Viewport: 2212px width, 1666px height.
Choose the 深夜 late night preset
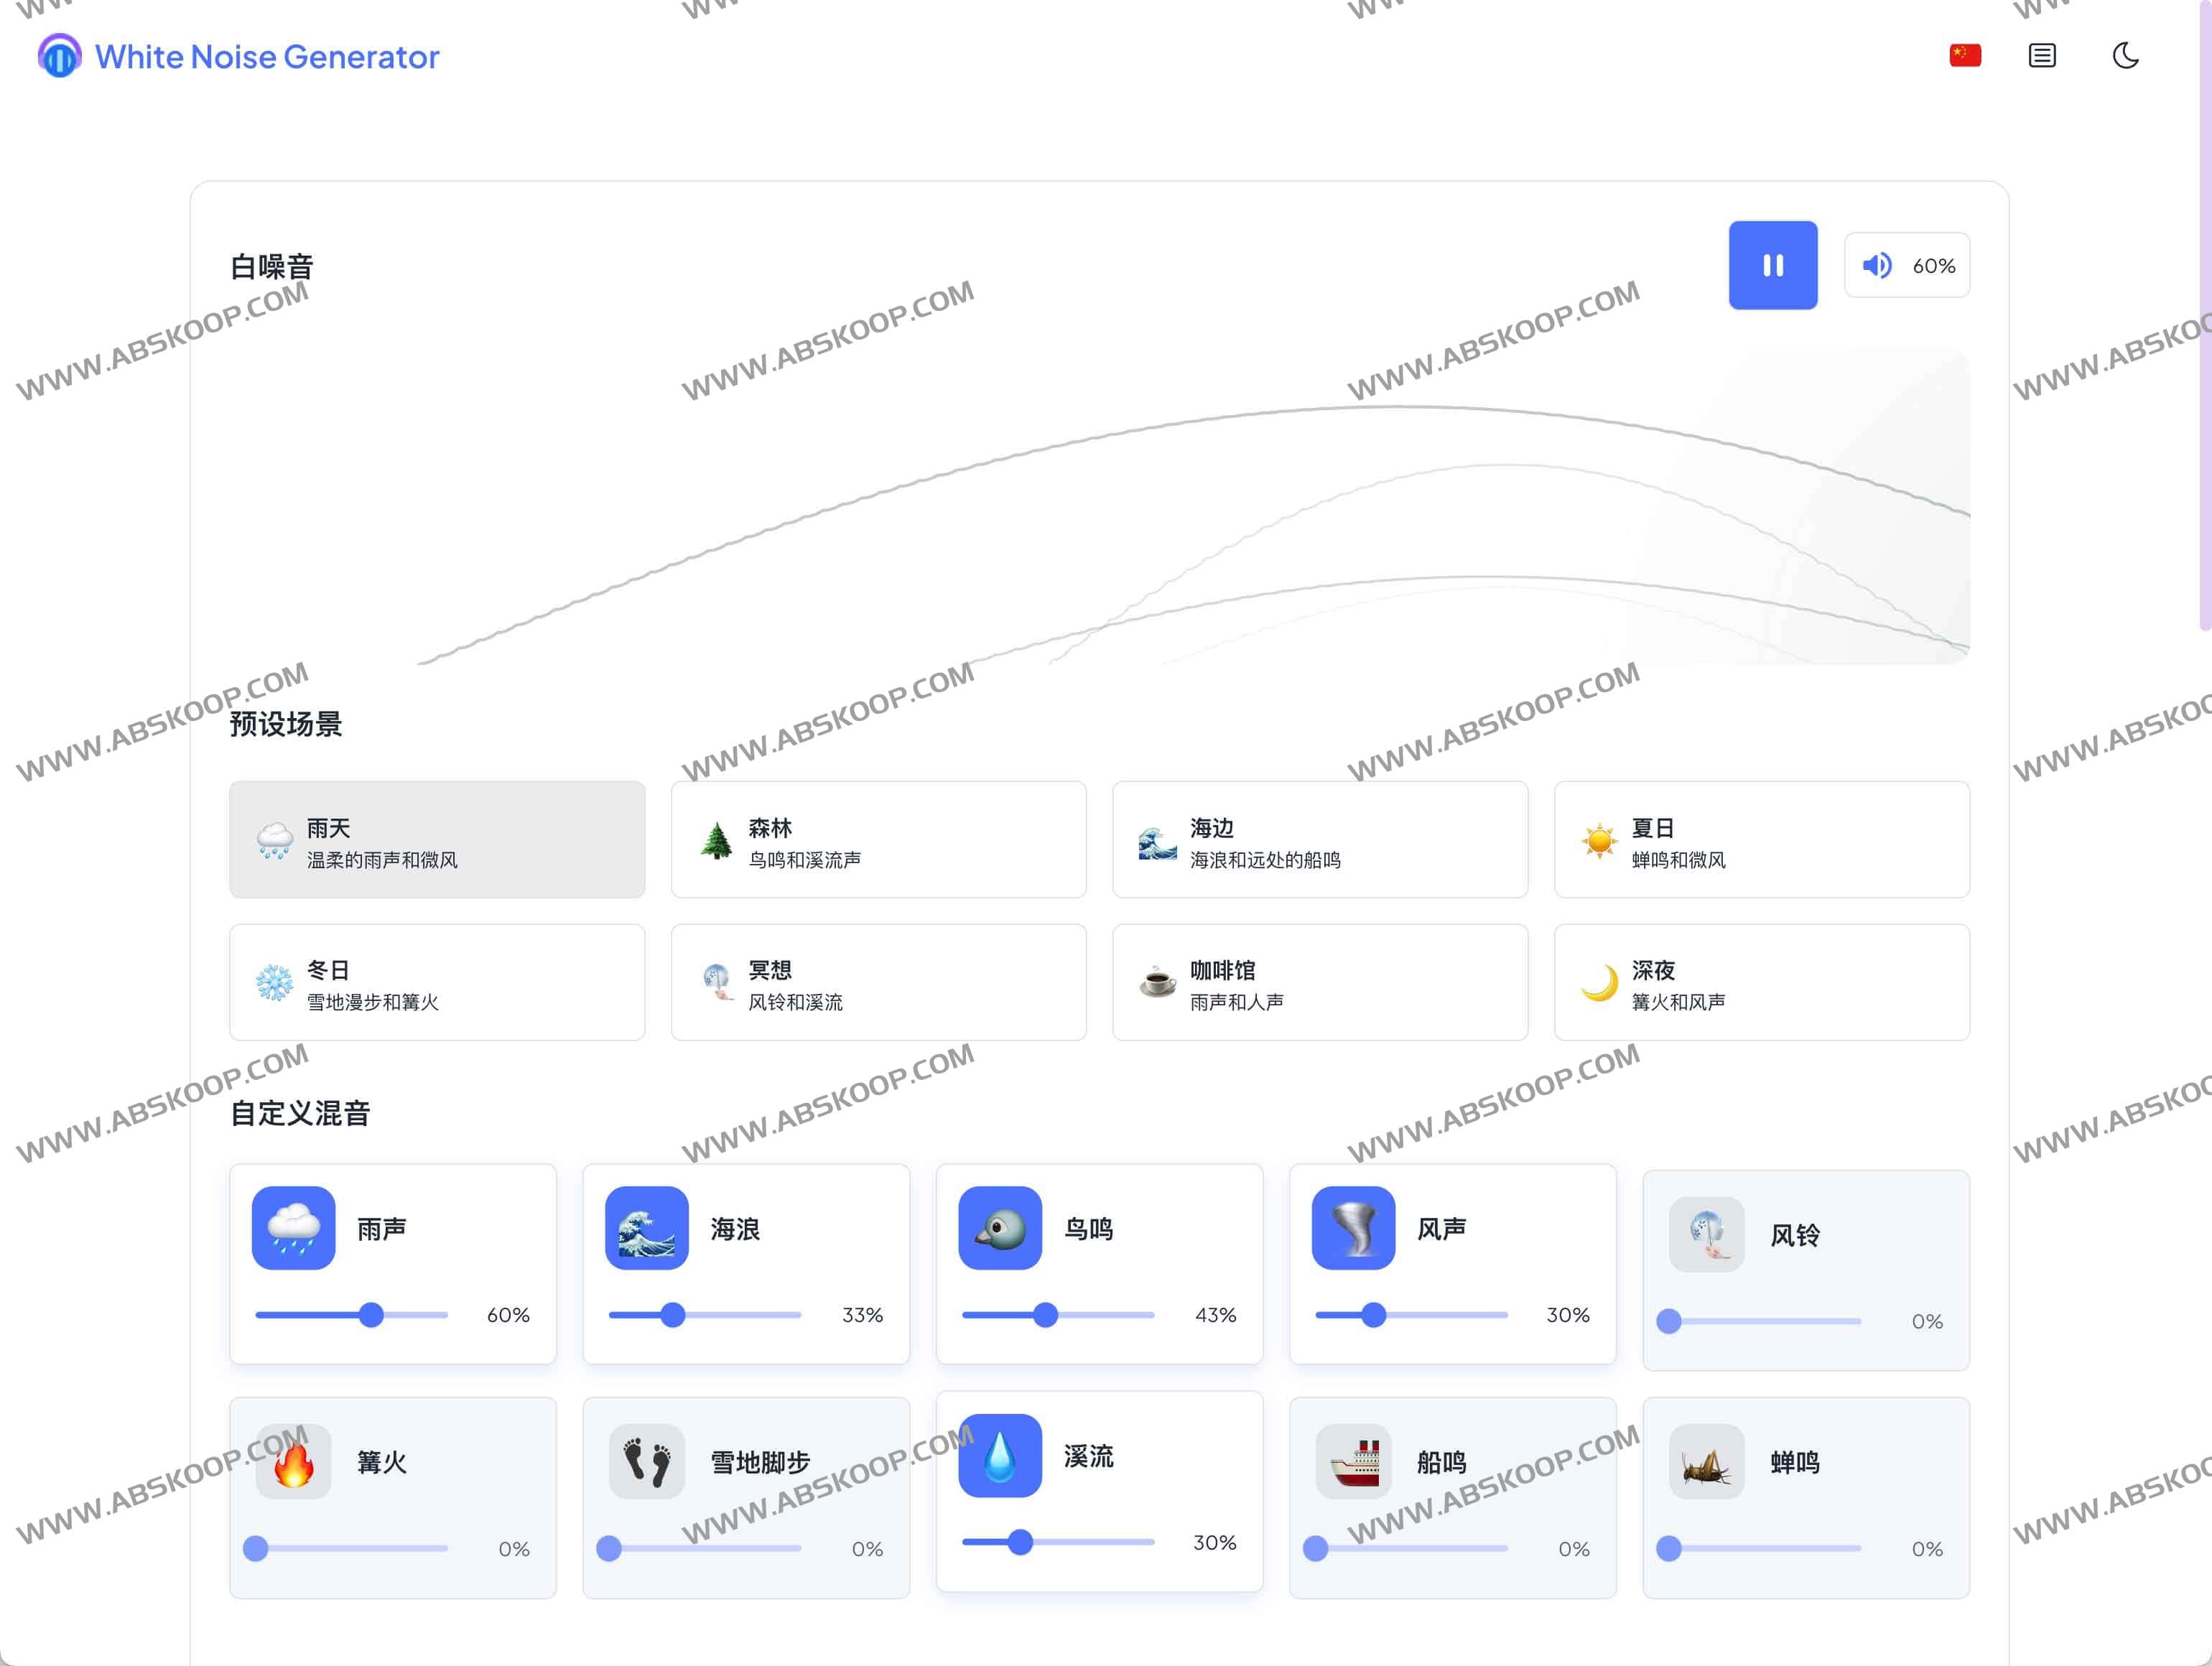(1762, 983)
